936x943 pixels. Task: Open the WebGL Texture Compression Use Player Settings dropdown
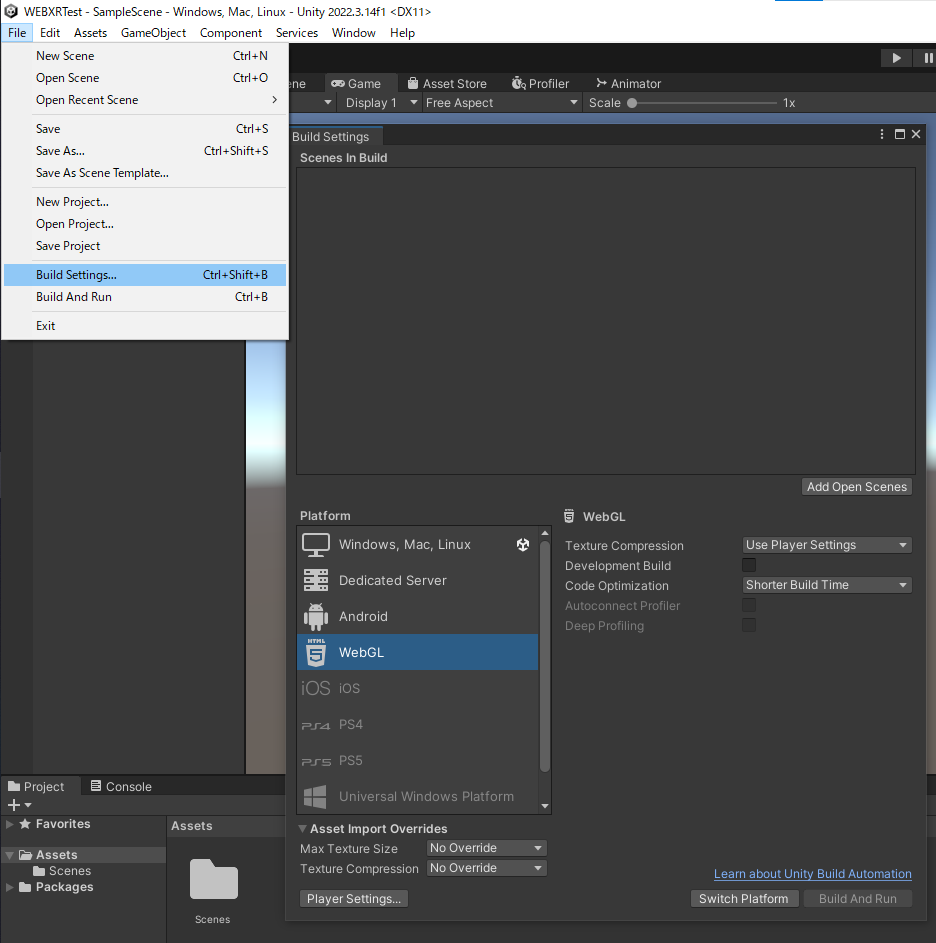coord(827,545)
